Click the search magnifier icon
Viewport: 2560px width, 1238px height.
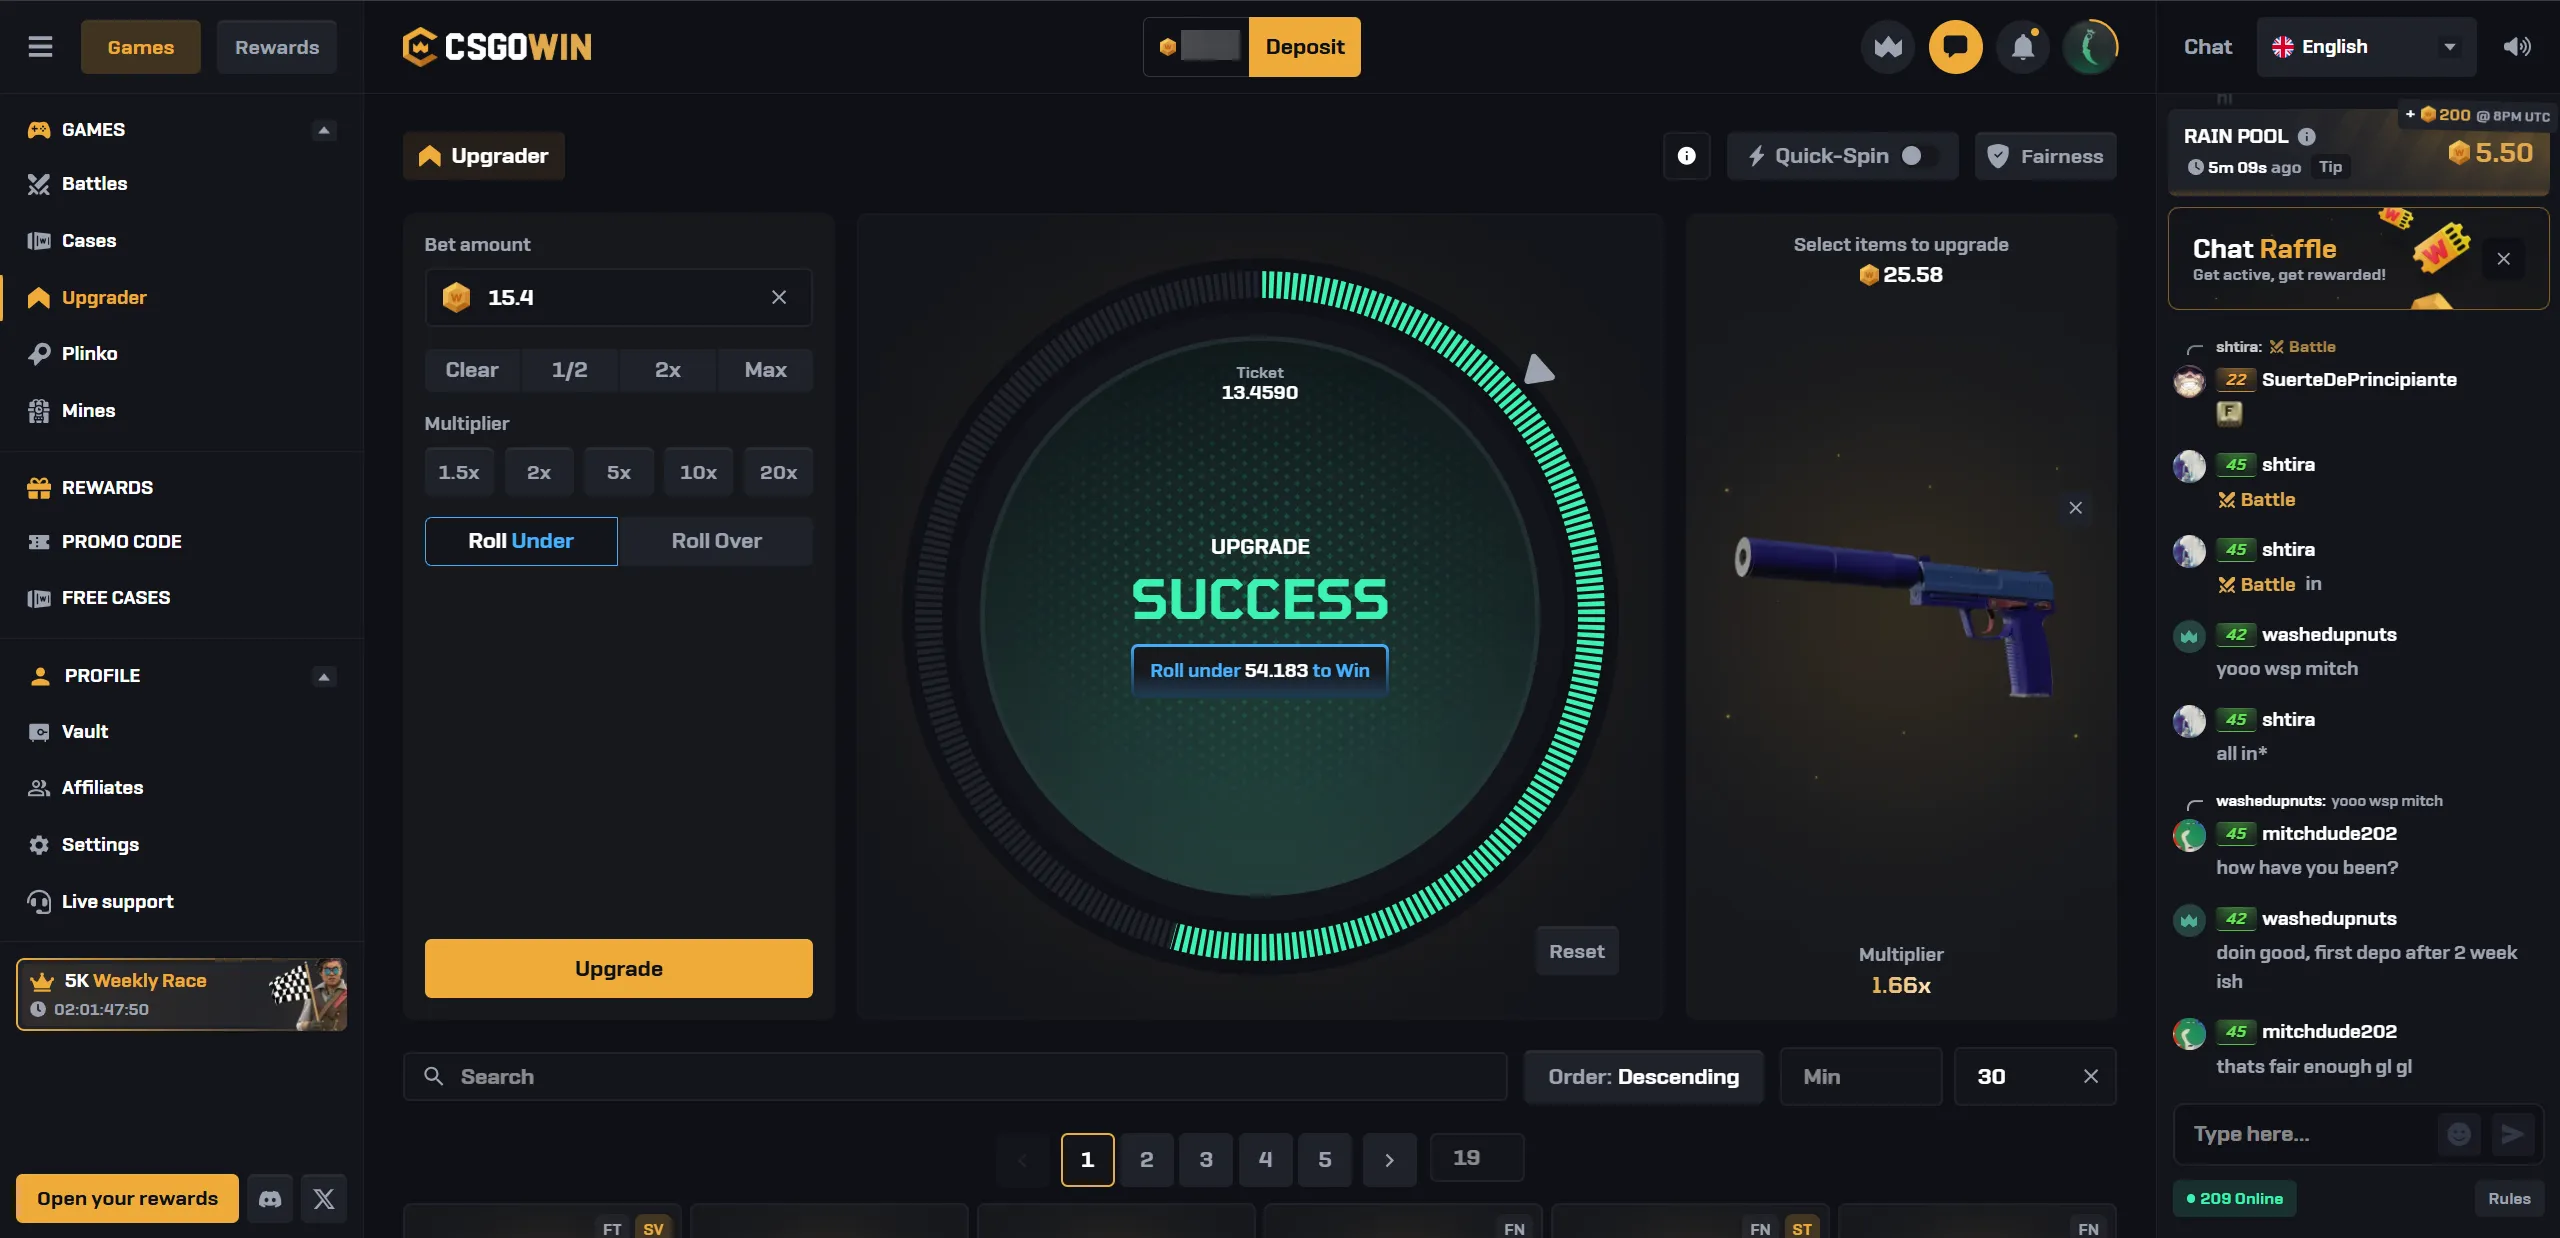pos(434,1076)
